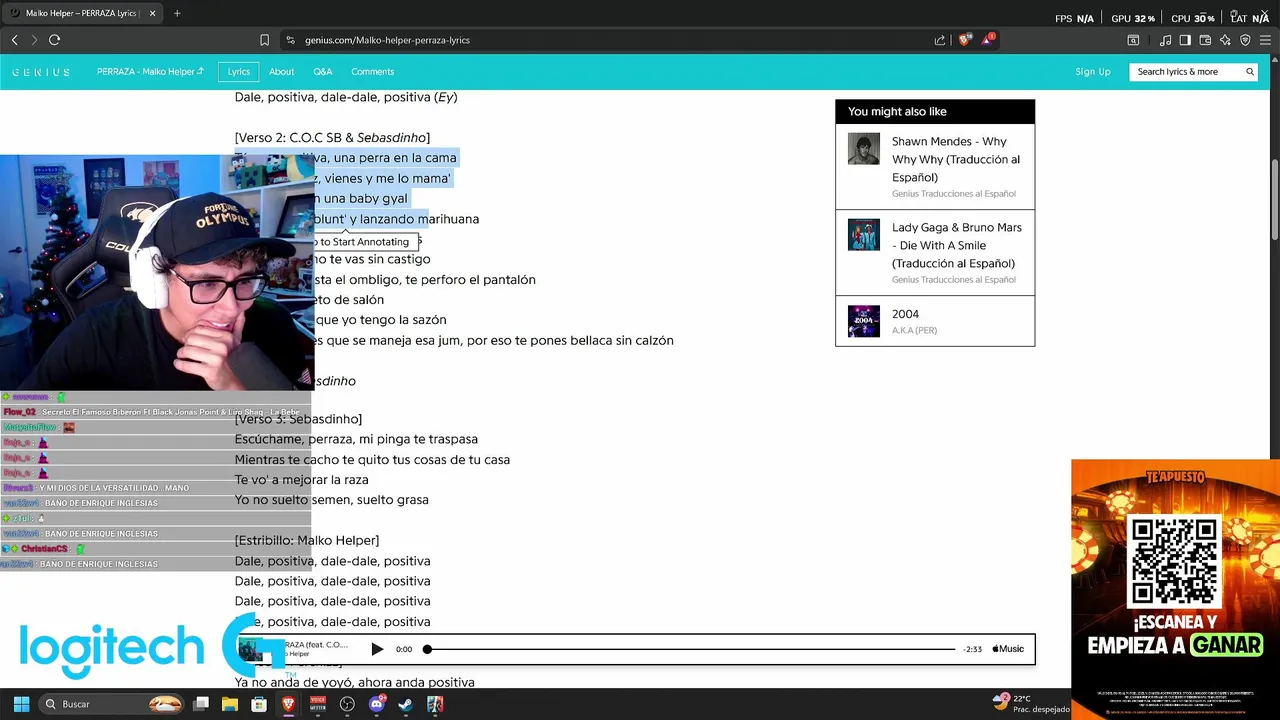Screen dimensions: 1280x720
Task: Open File Explorer from the taskbar
Action: (230, 704)
